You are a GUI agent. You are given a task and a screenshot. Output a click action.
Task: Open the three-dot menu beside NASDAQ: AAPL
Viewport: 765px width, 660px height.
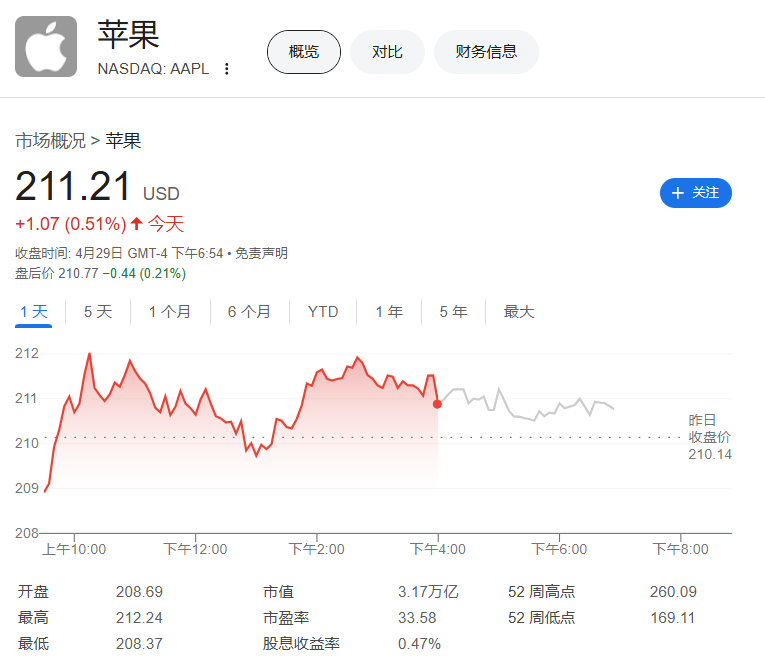[x=226, y=69]
